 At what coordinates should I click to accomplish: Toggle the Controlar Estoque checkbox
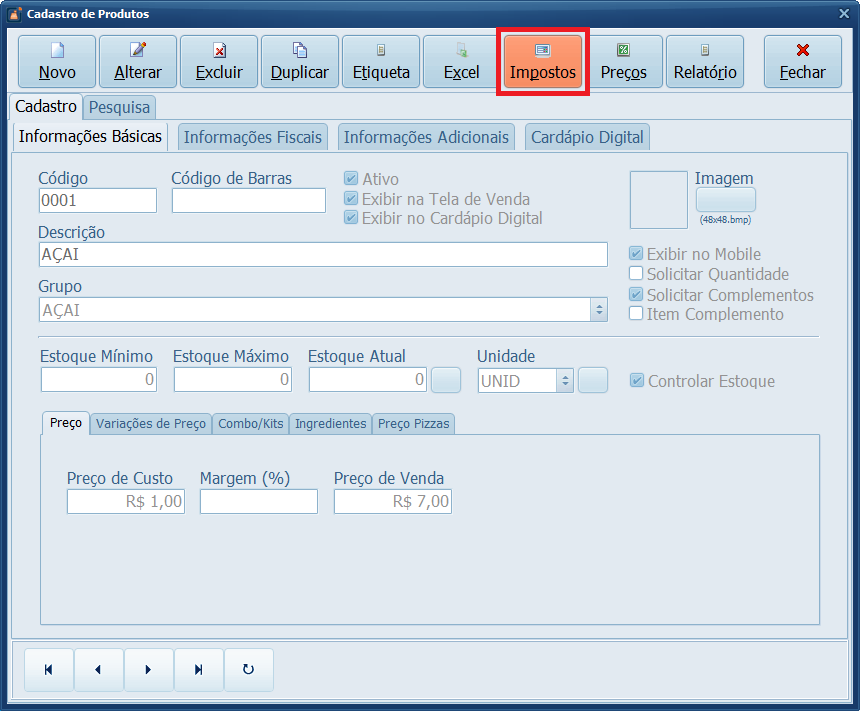[x=637, y=381]
